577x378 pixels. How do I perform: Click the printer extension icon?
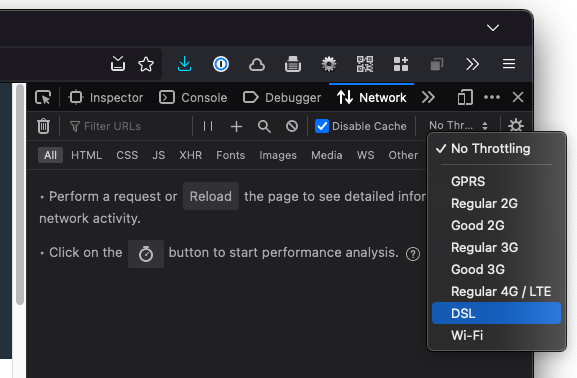coord(293,64)
